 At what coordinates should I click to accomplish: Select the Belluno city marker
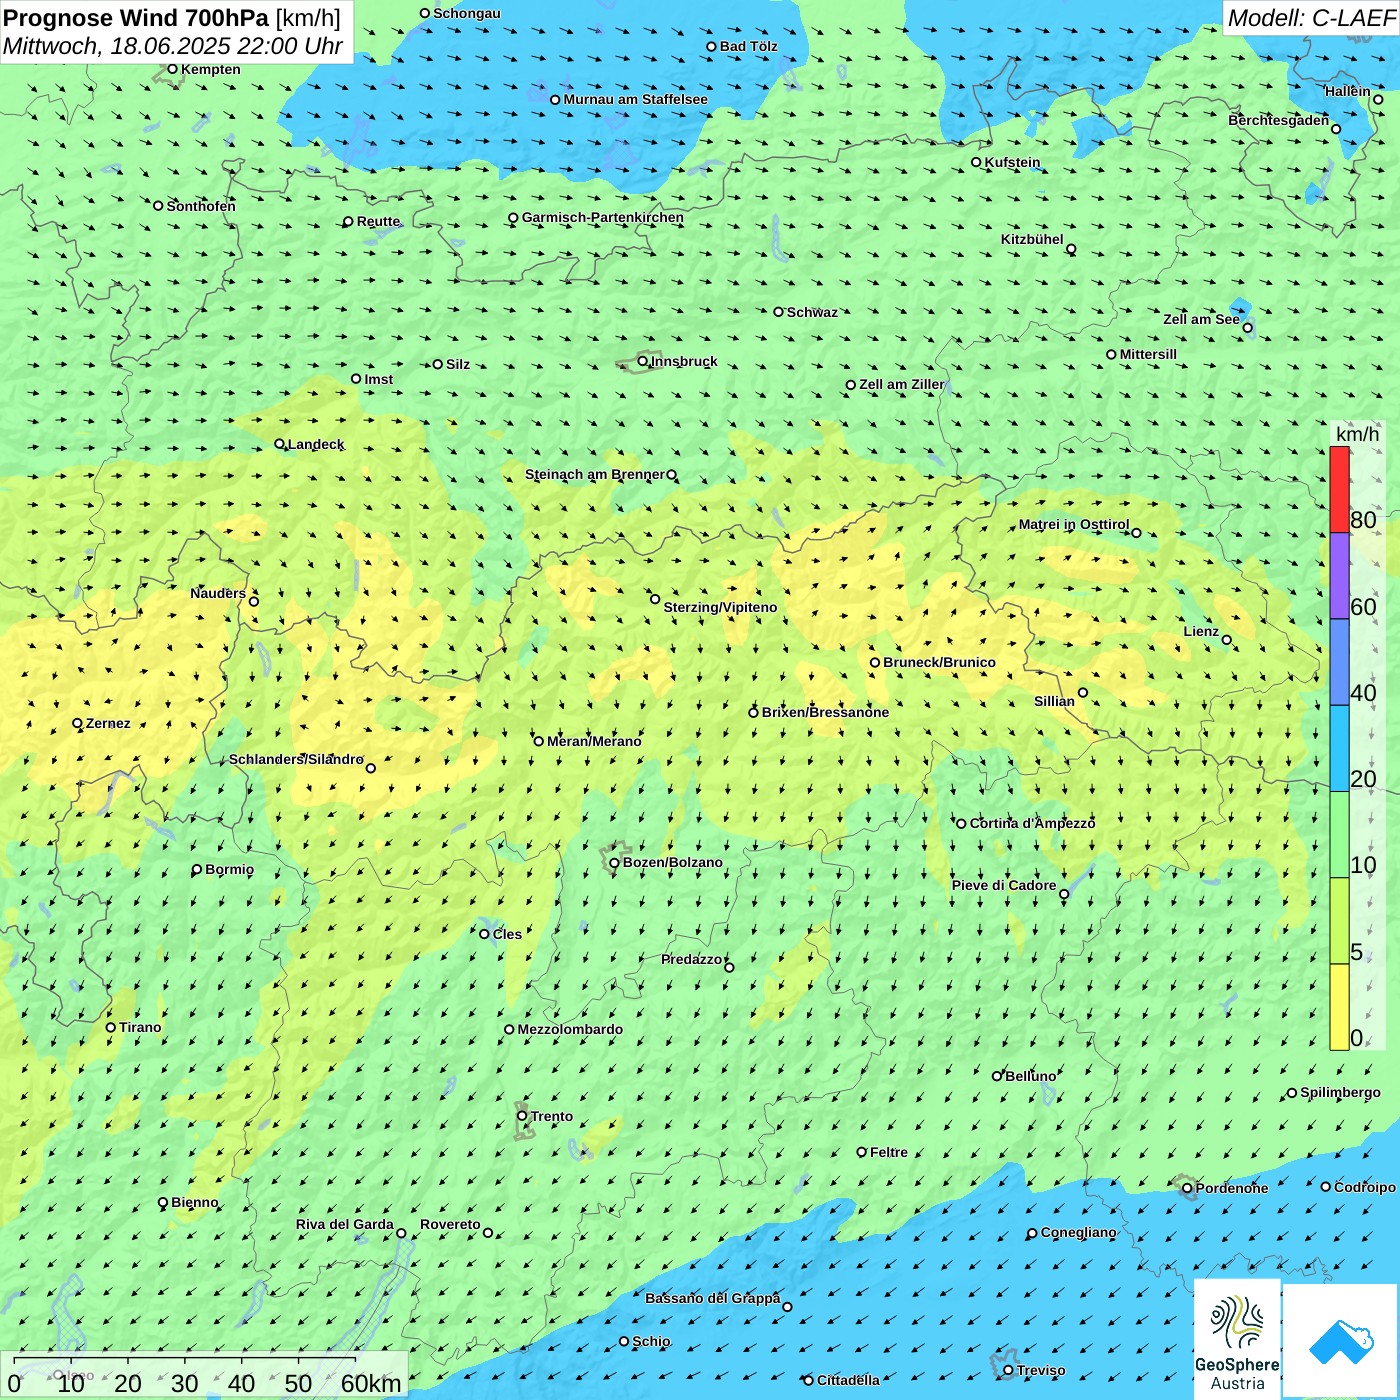tap(997, 1076)
